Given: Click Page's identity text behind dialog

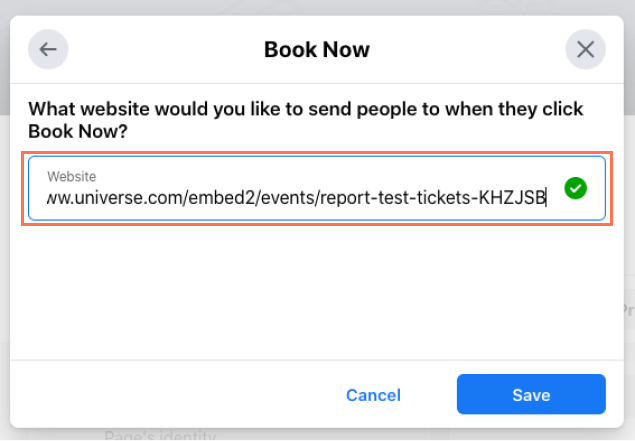Looking at the screenshot, I should coord(160,435).
